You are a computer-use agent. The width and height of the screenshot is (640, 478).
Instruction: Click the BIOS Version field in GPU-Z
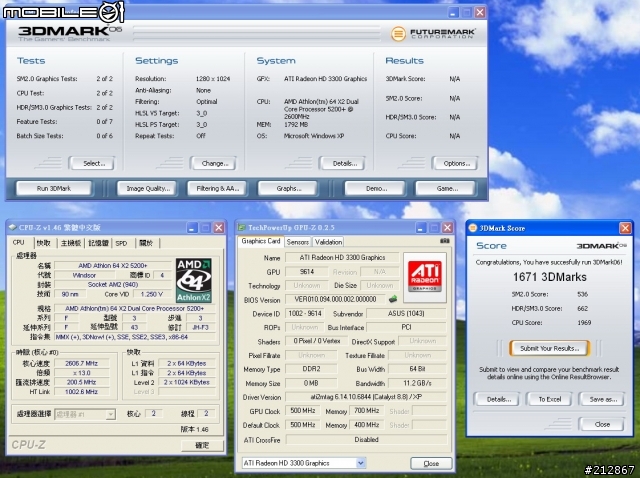coord(336,299)
